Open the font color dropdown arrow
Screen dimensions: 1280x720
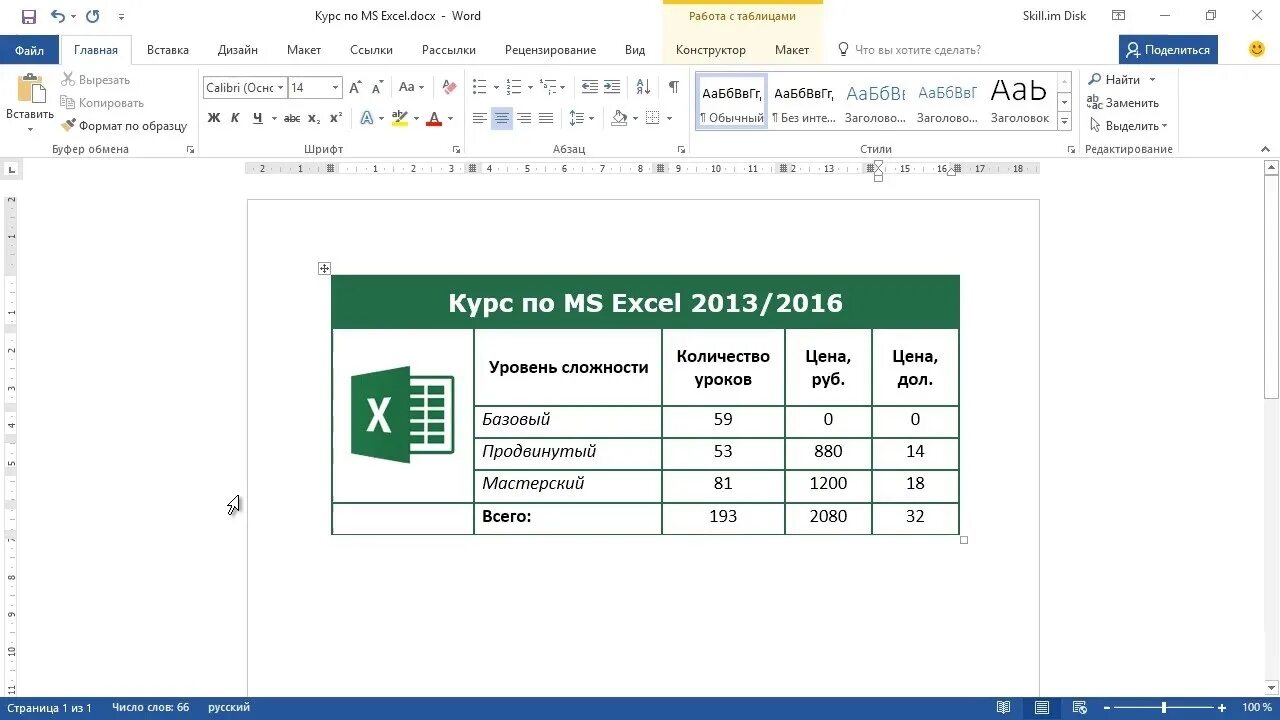pos(450,118)
